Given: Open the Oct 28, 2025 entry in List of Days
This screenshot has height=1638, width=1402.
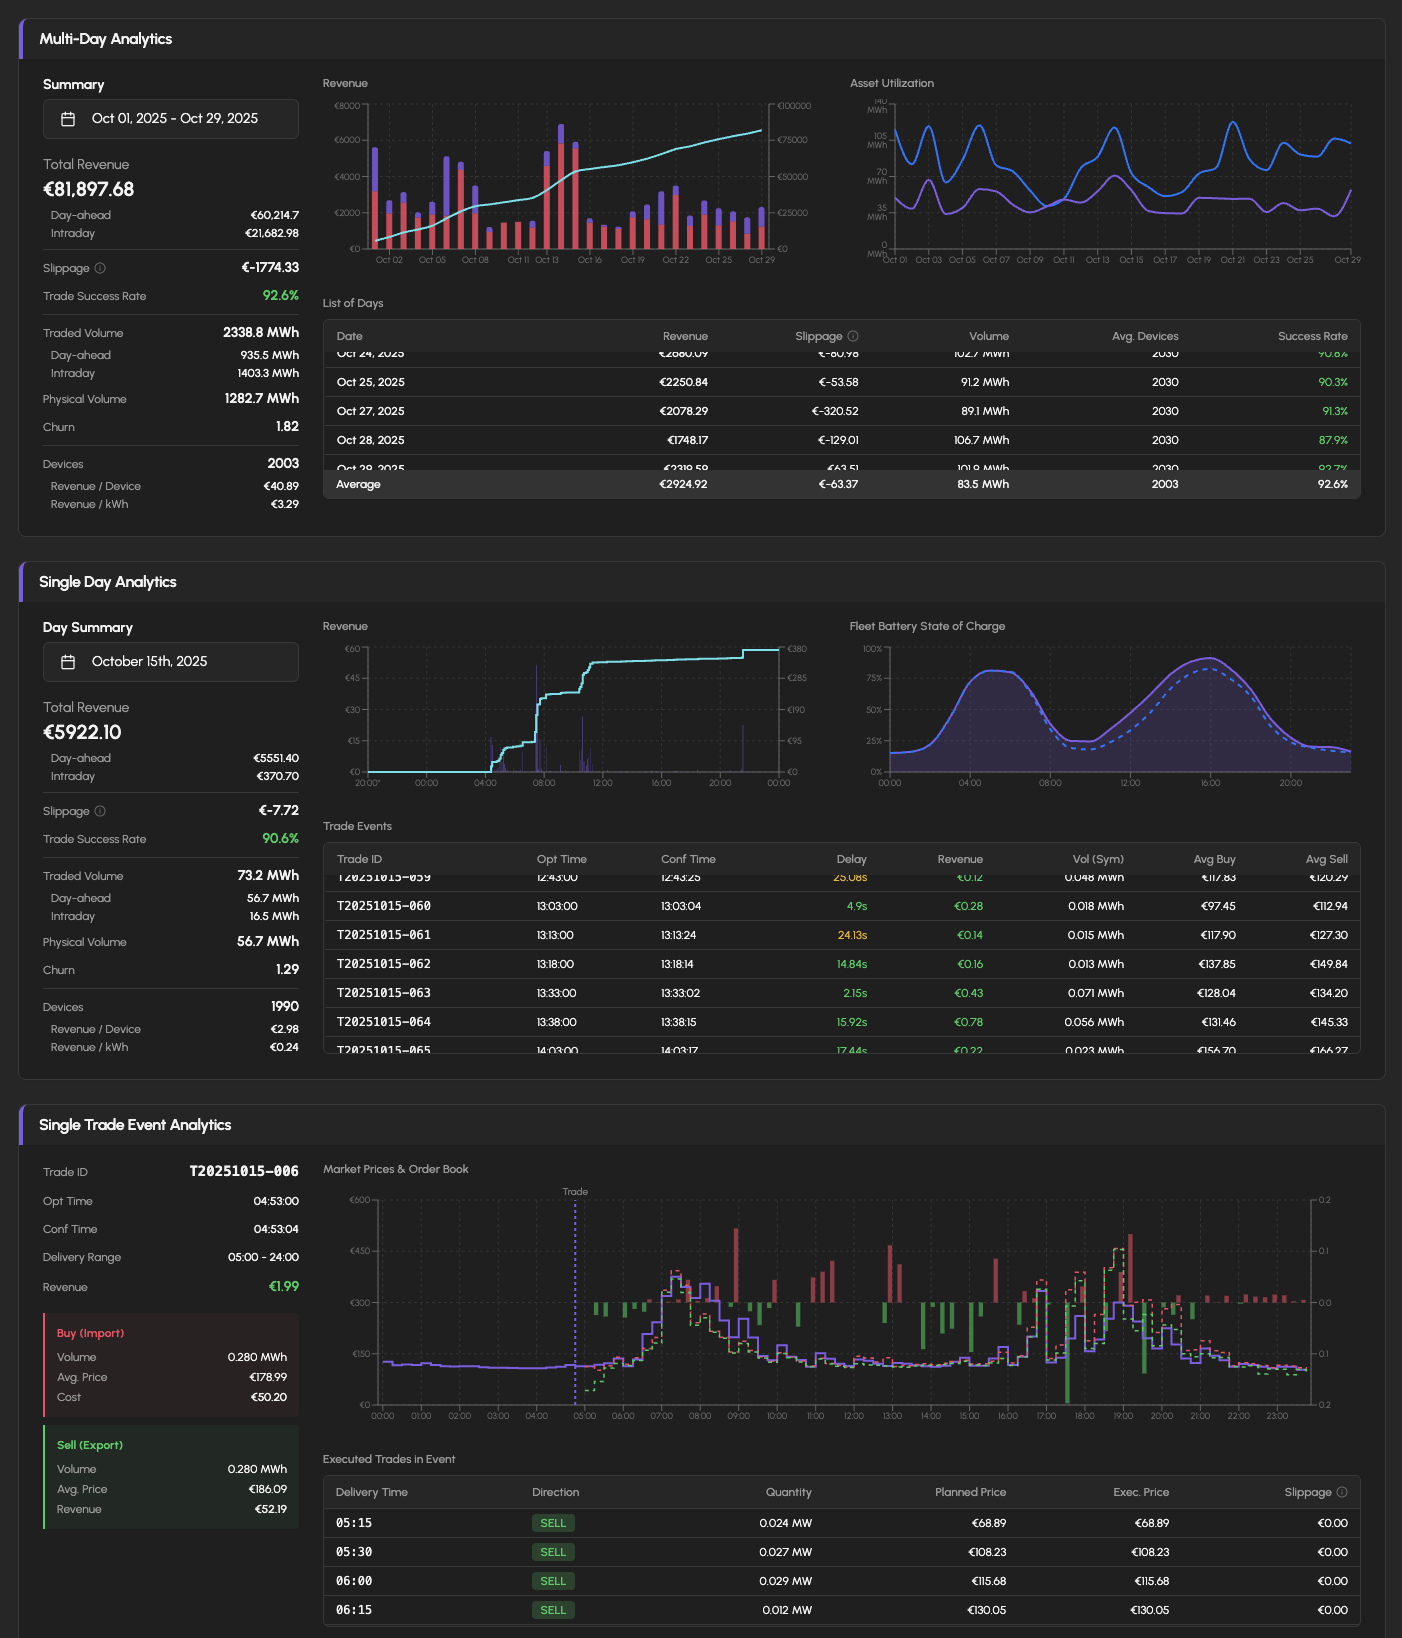Looking at the screenshot, I should coord(841,440).
